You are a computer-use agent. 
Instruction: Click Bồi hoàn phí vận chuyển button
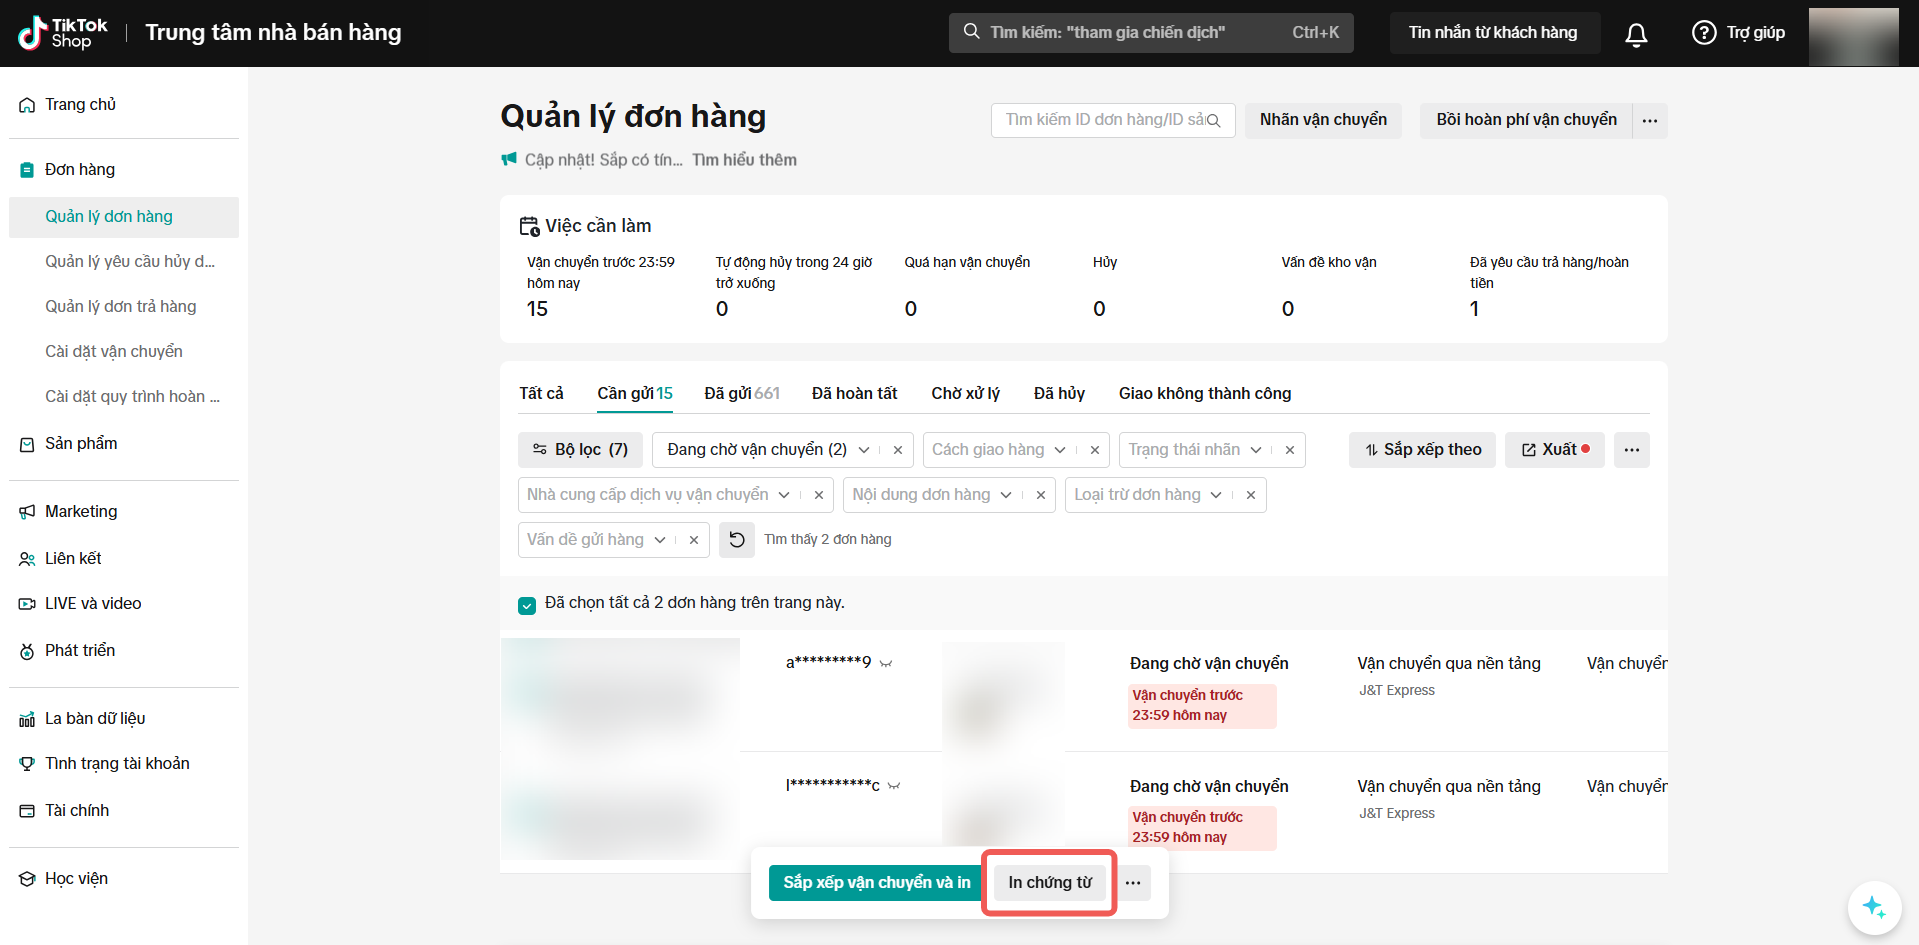1526,121
